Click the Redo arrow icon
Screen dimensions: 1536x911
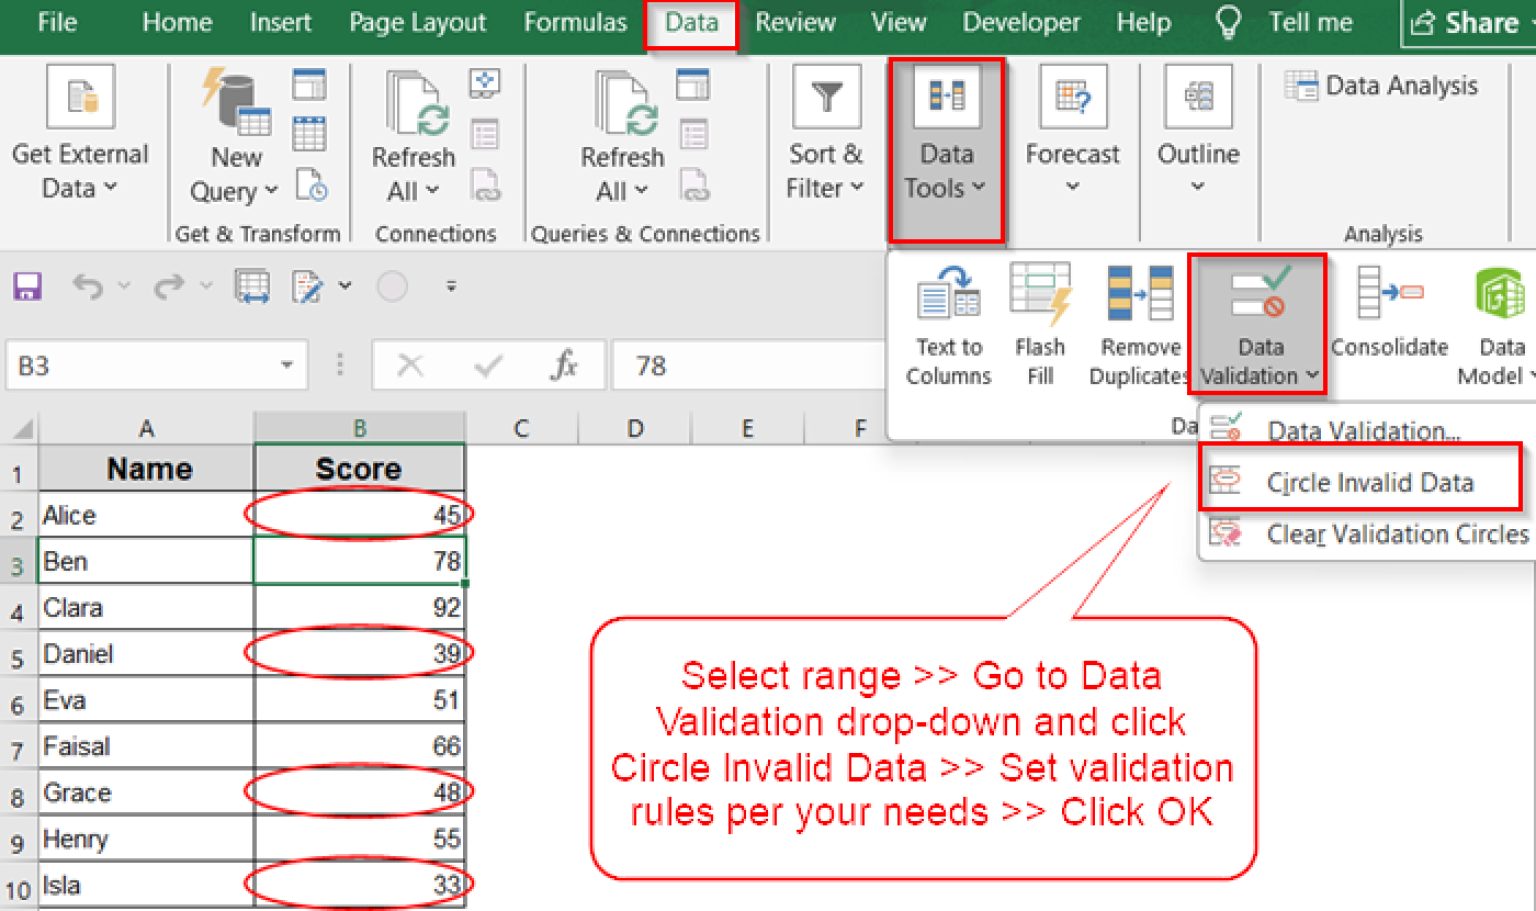pyautogui.click(x=169, y=287)
